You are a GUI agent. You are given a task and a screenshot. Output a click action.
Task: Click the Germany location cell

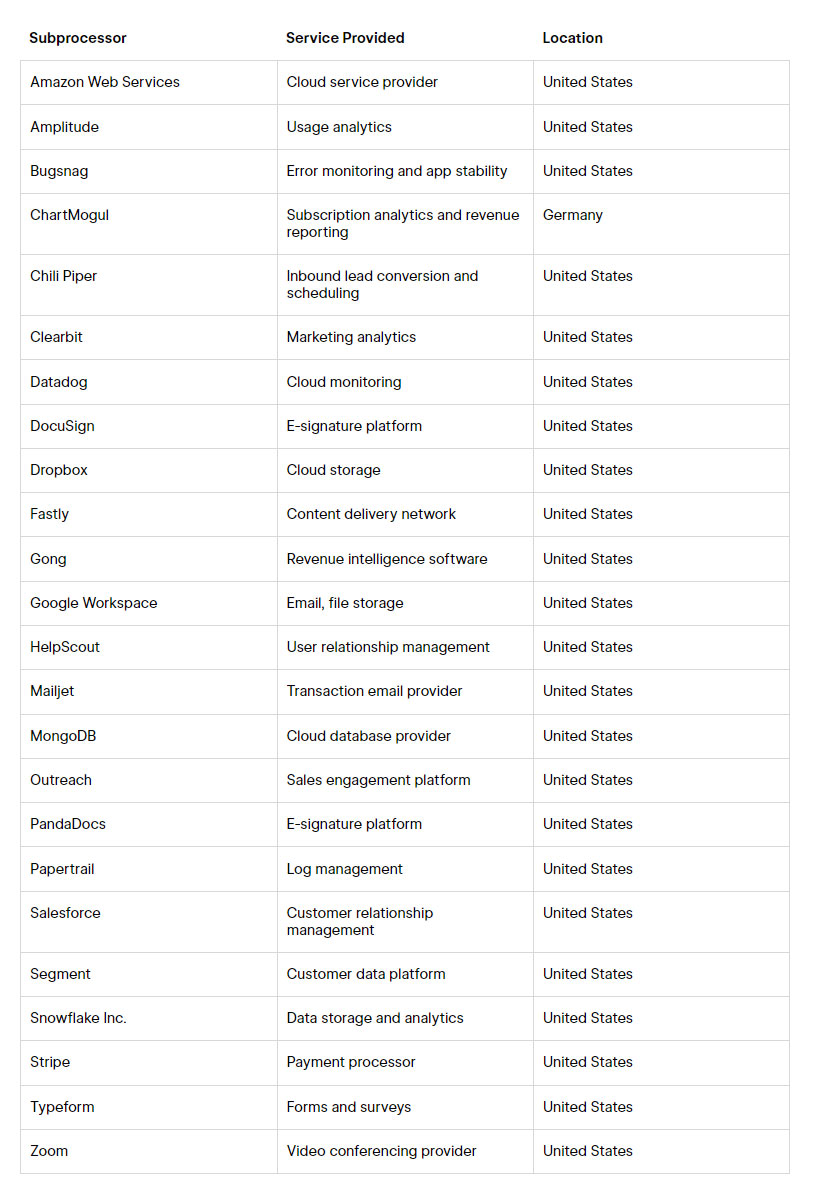[x=572, y=215]
